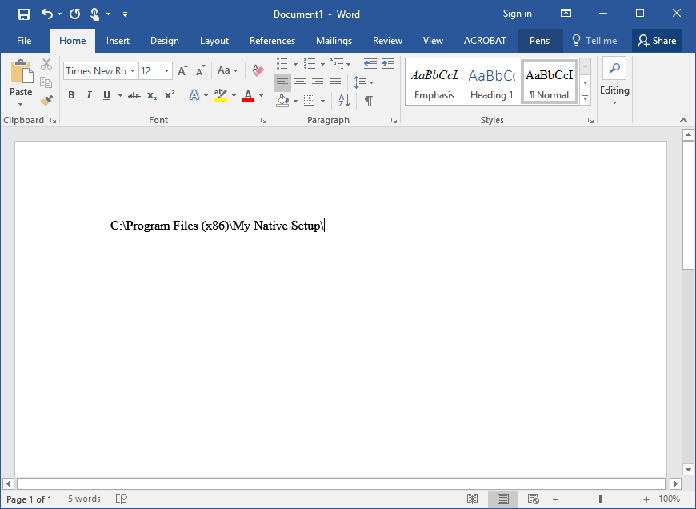The height and width of the screenshot is (509, 696).
Task: Open paragraph shading paint bucket
Action: (283, 101)
